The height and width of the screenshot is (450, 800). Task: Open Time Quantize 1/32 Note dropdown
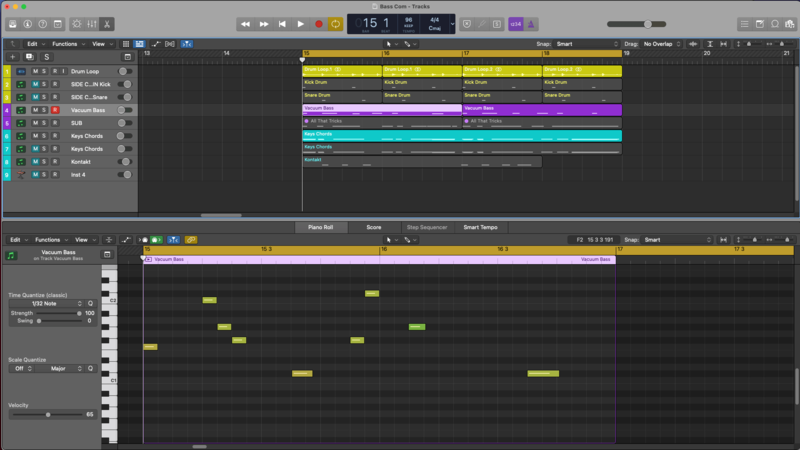tap(45, 303)
